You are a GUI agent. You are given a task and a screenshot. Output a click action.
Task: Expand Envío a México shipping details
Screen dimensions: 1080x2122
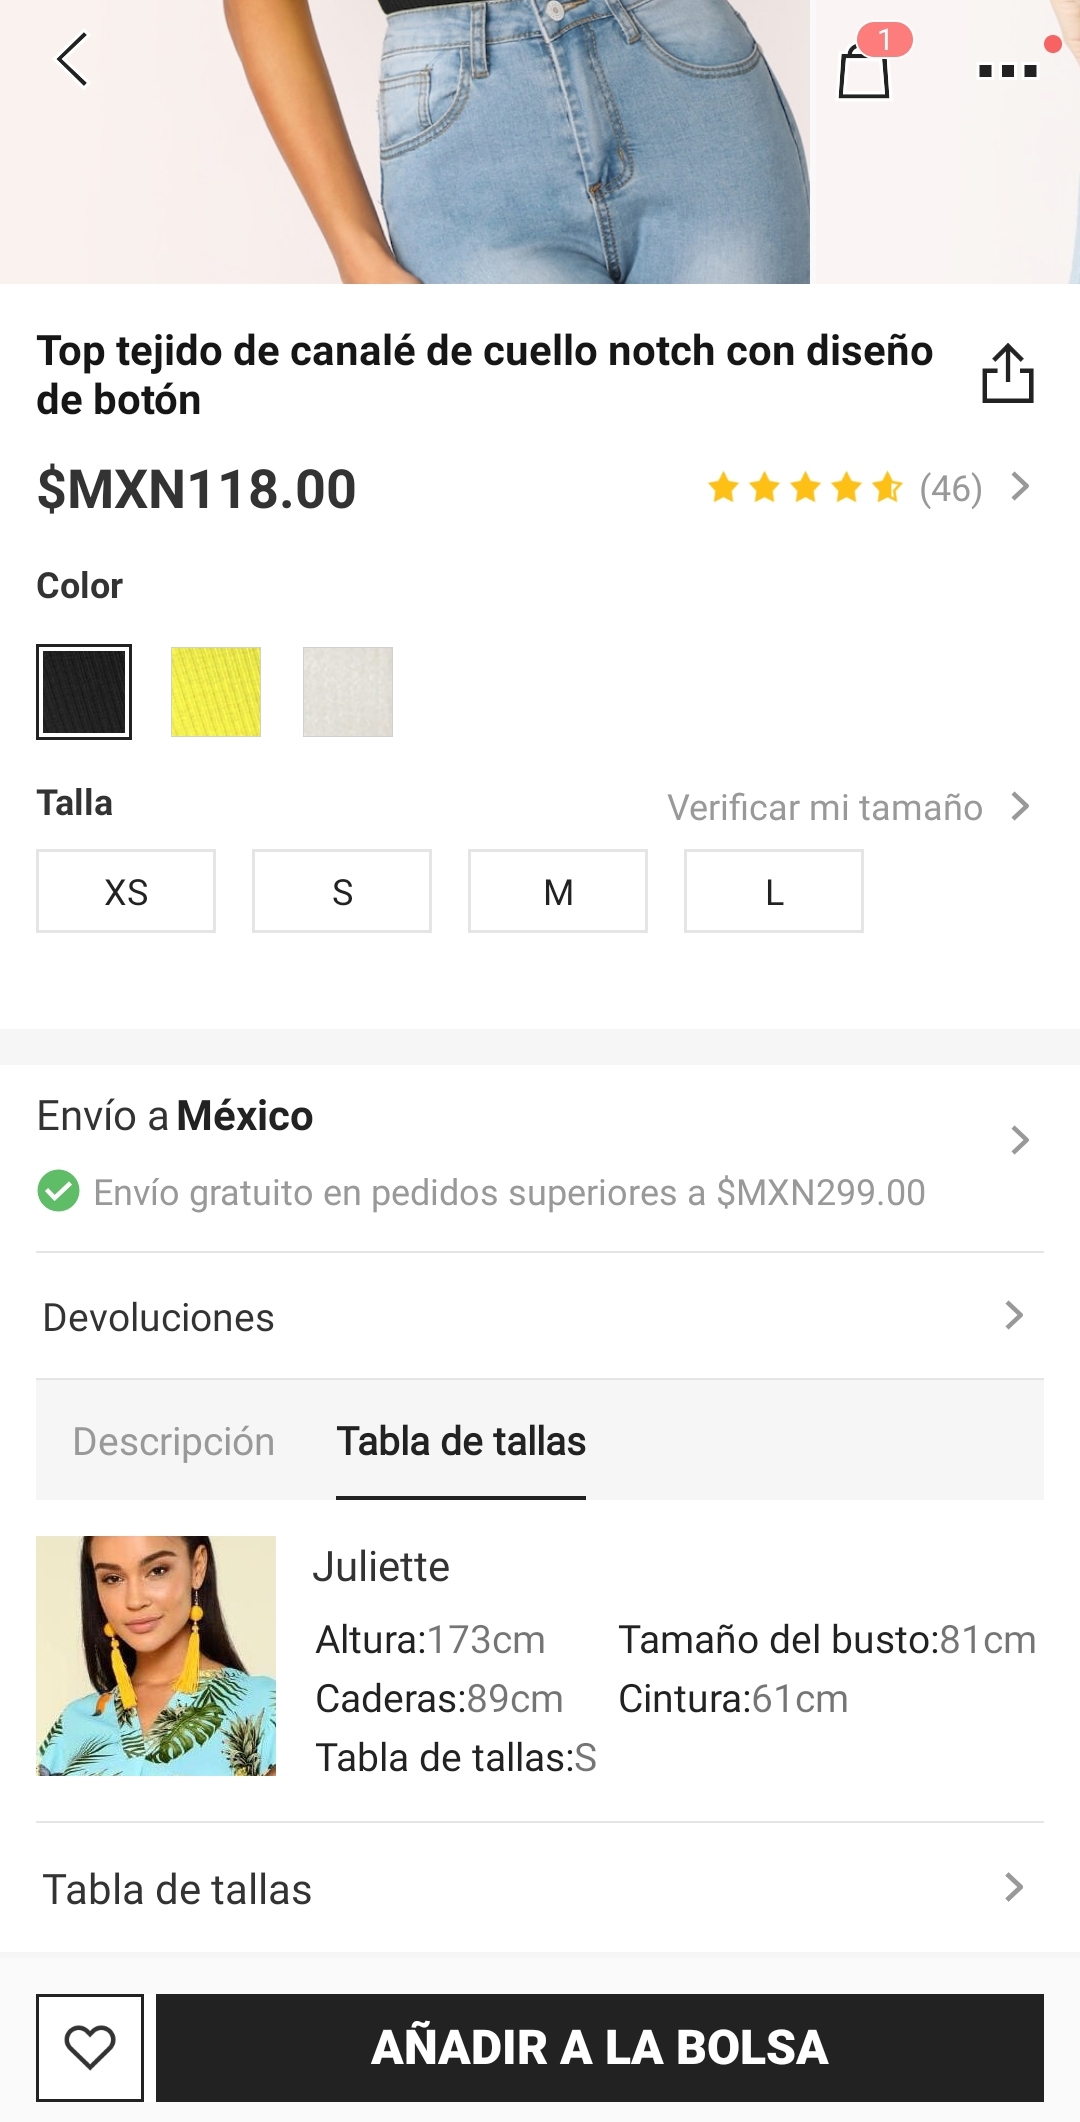[x=1019, y=1140]
